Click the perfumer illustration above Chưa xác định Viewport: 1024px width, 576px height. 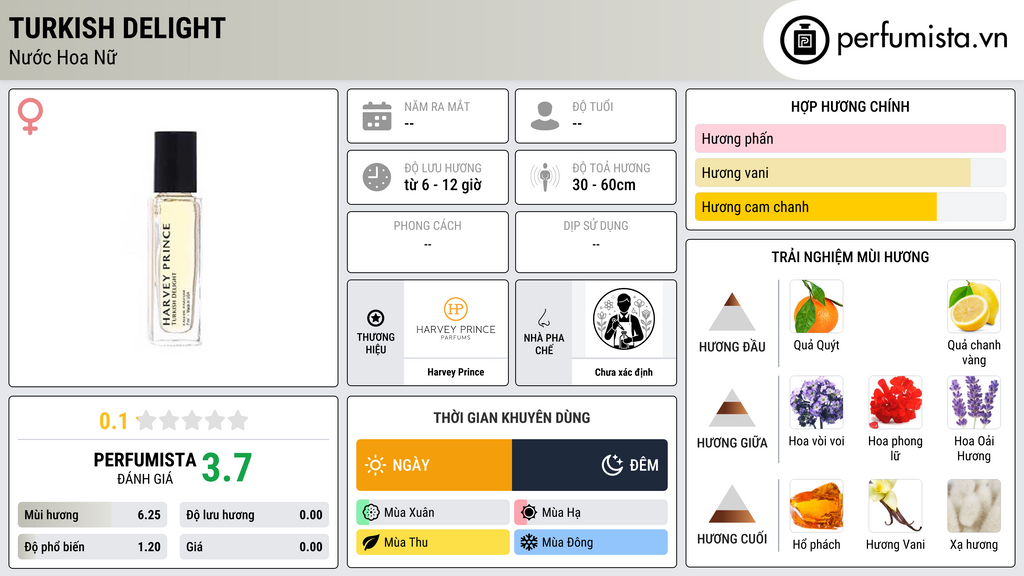pos(624,319)
